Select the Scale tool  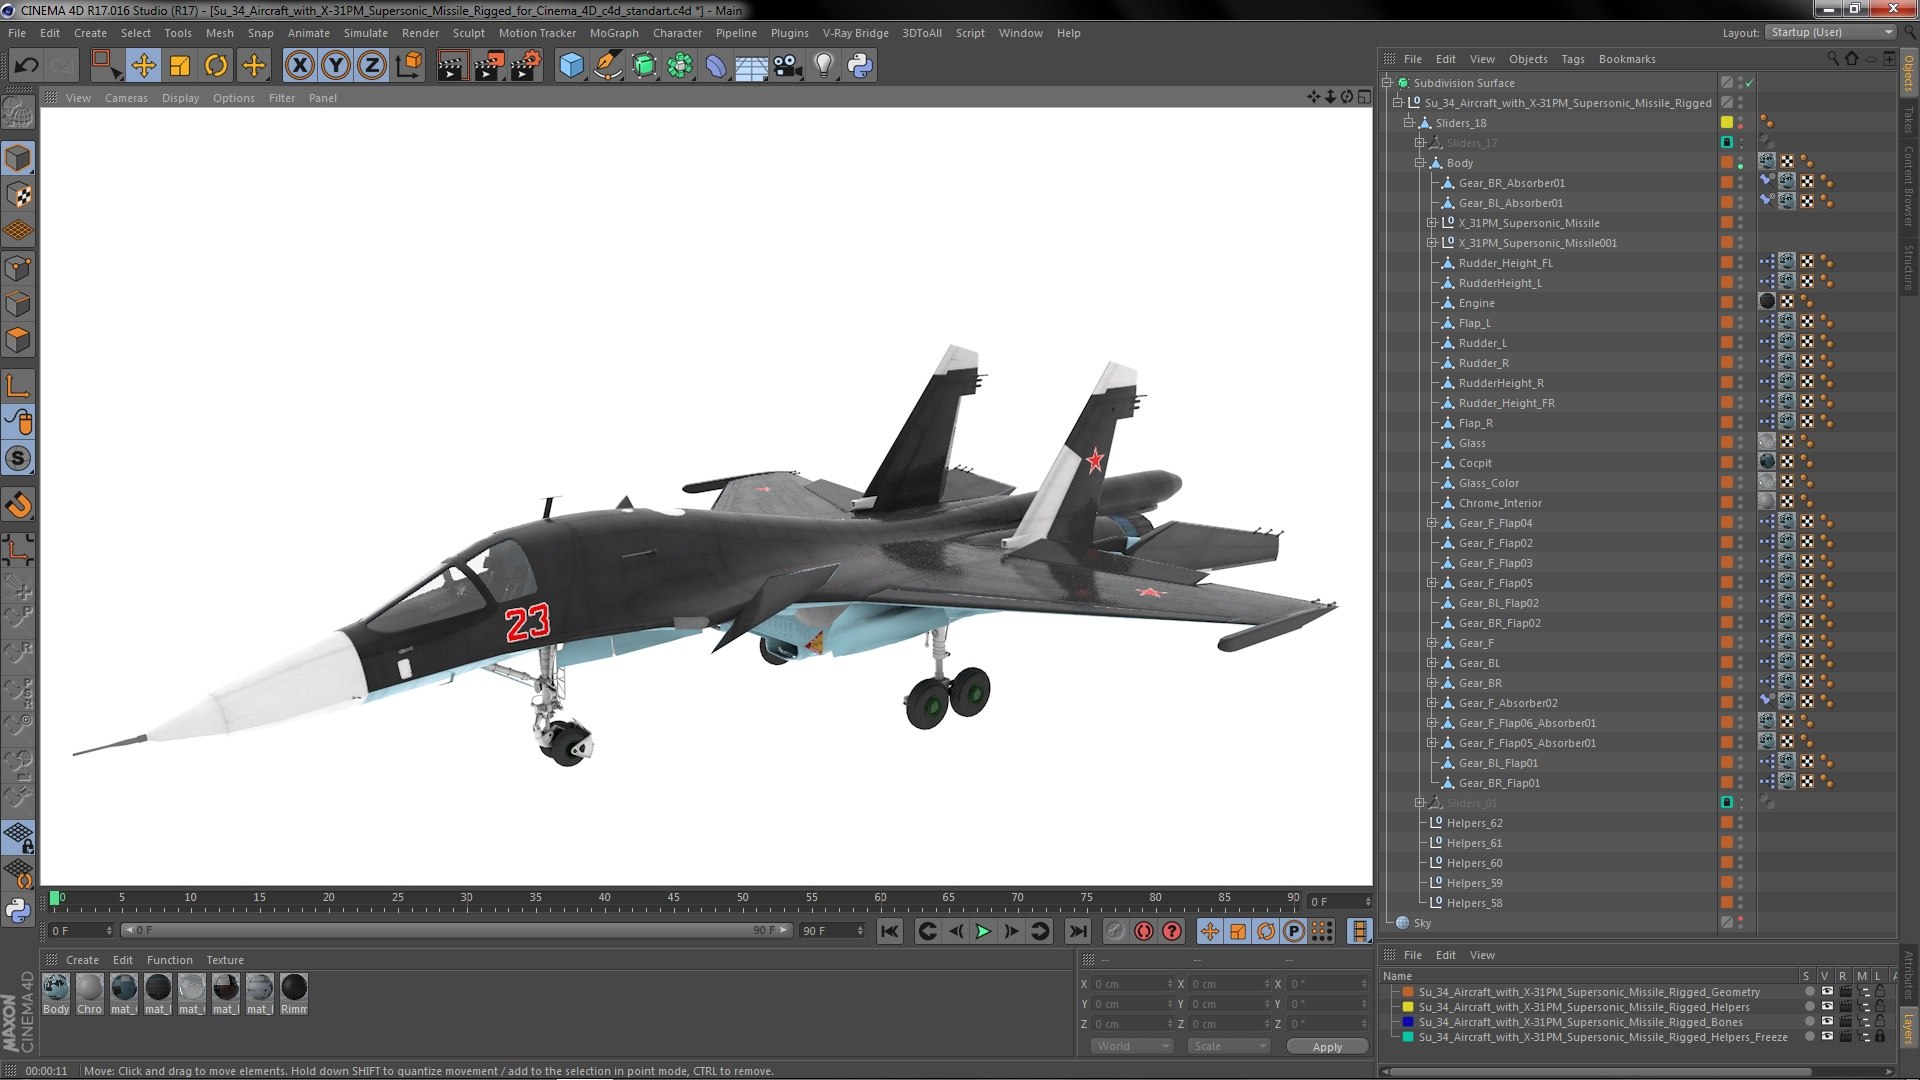tap(180, 66)
